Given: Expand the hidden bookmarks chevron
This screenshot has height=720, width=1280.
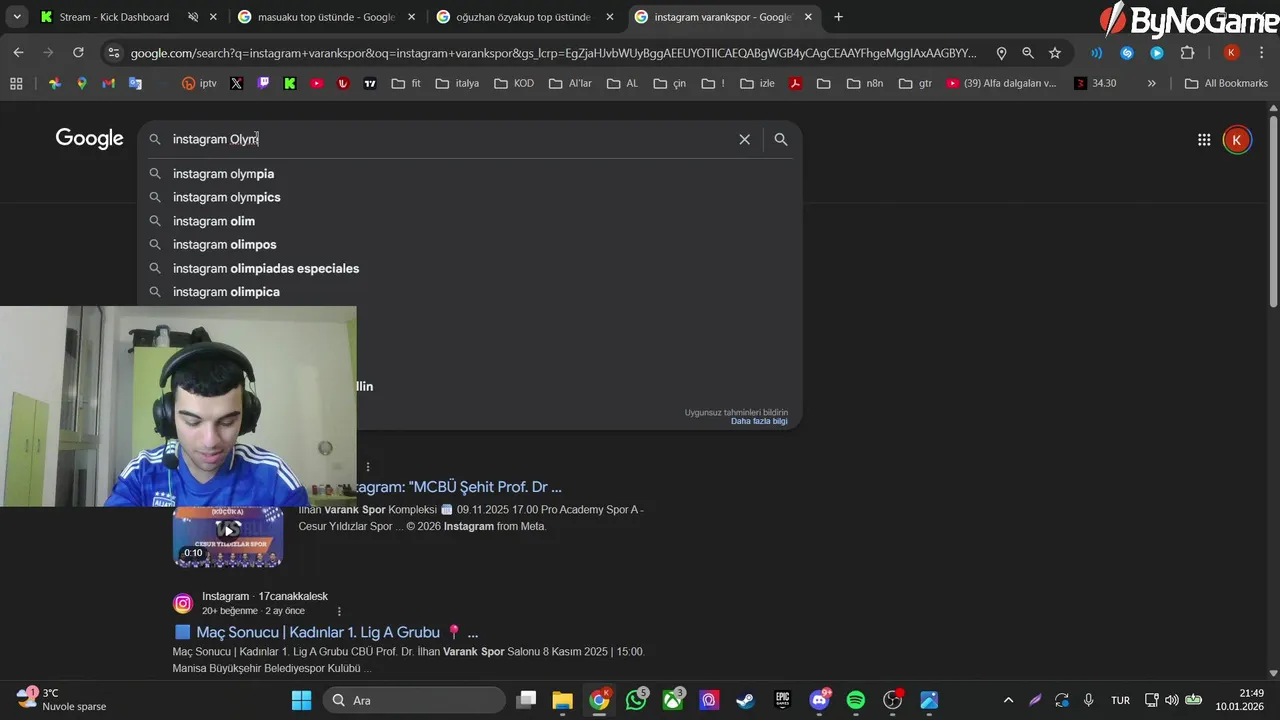Looking at the screenshot, I should click(x=1151, y=83).
